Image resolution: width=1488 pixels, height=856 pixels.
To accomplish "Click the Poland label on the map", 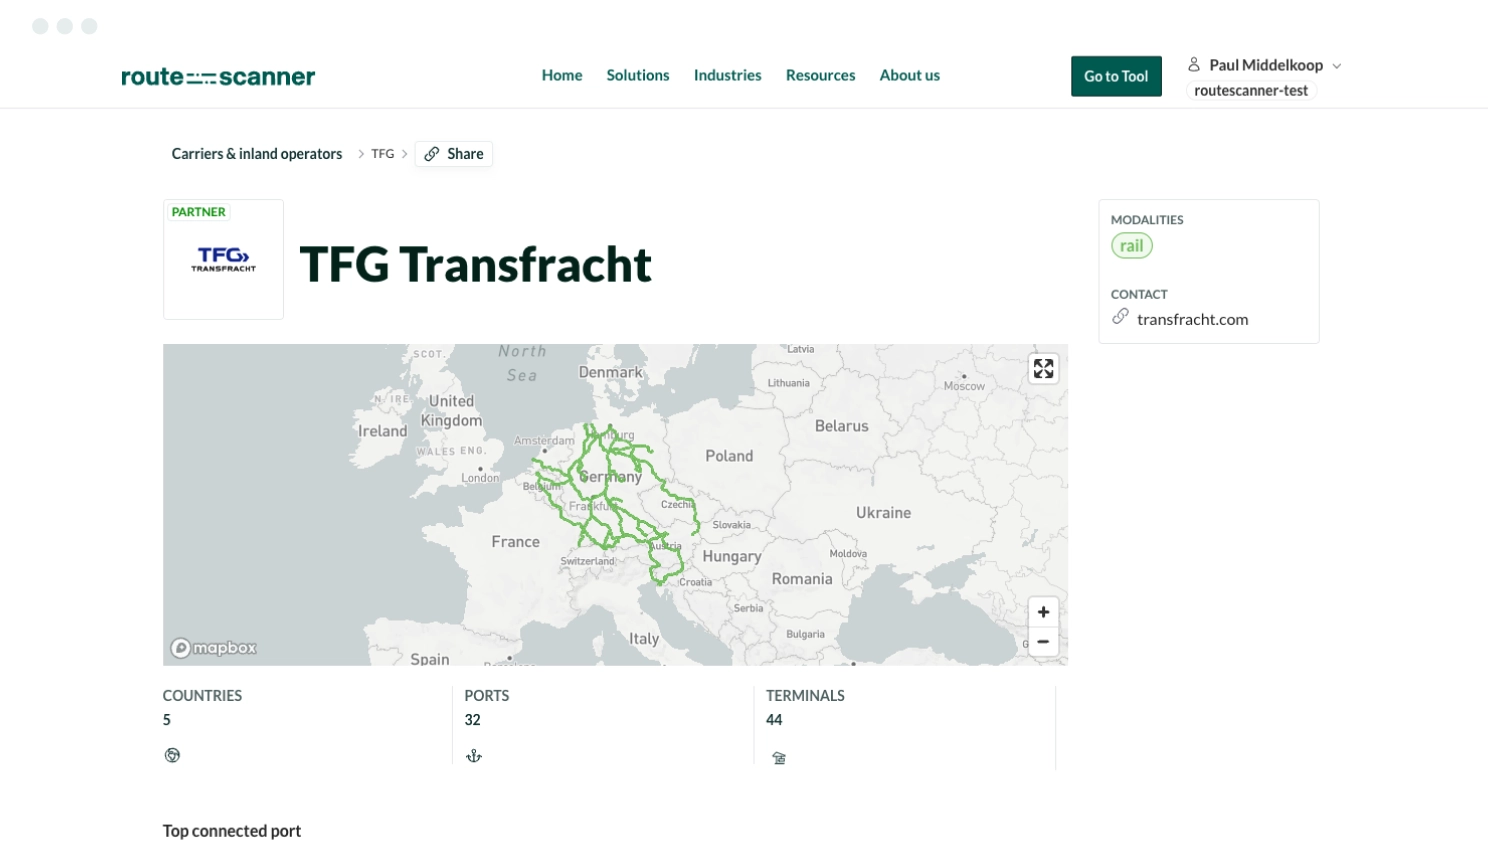I will click(x=729, y=456).
